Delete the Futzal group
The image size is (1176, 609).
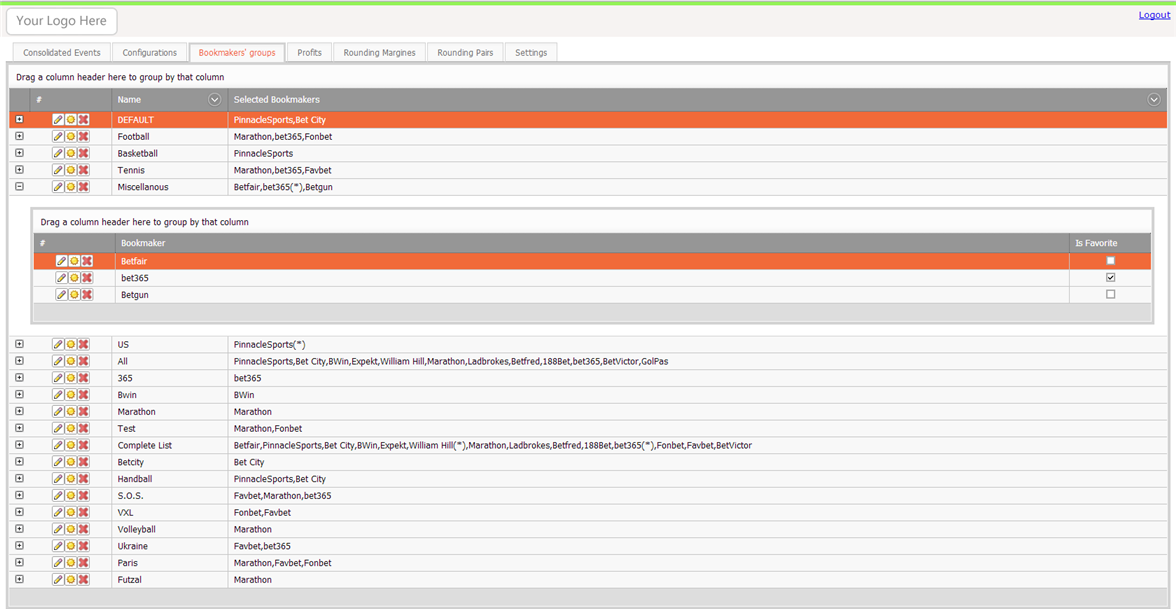[x=84, y=580]
